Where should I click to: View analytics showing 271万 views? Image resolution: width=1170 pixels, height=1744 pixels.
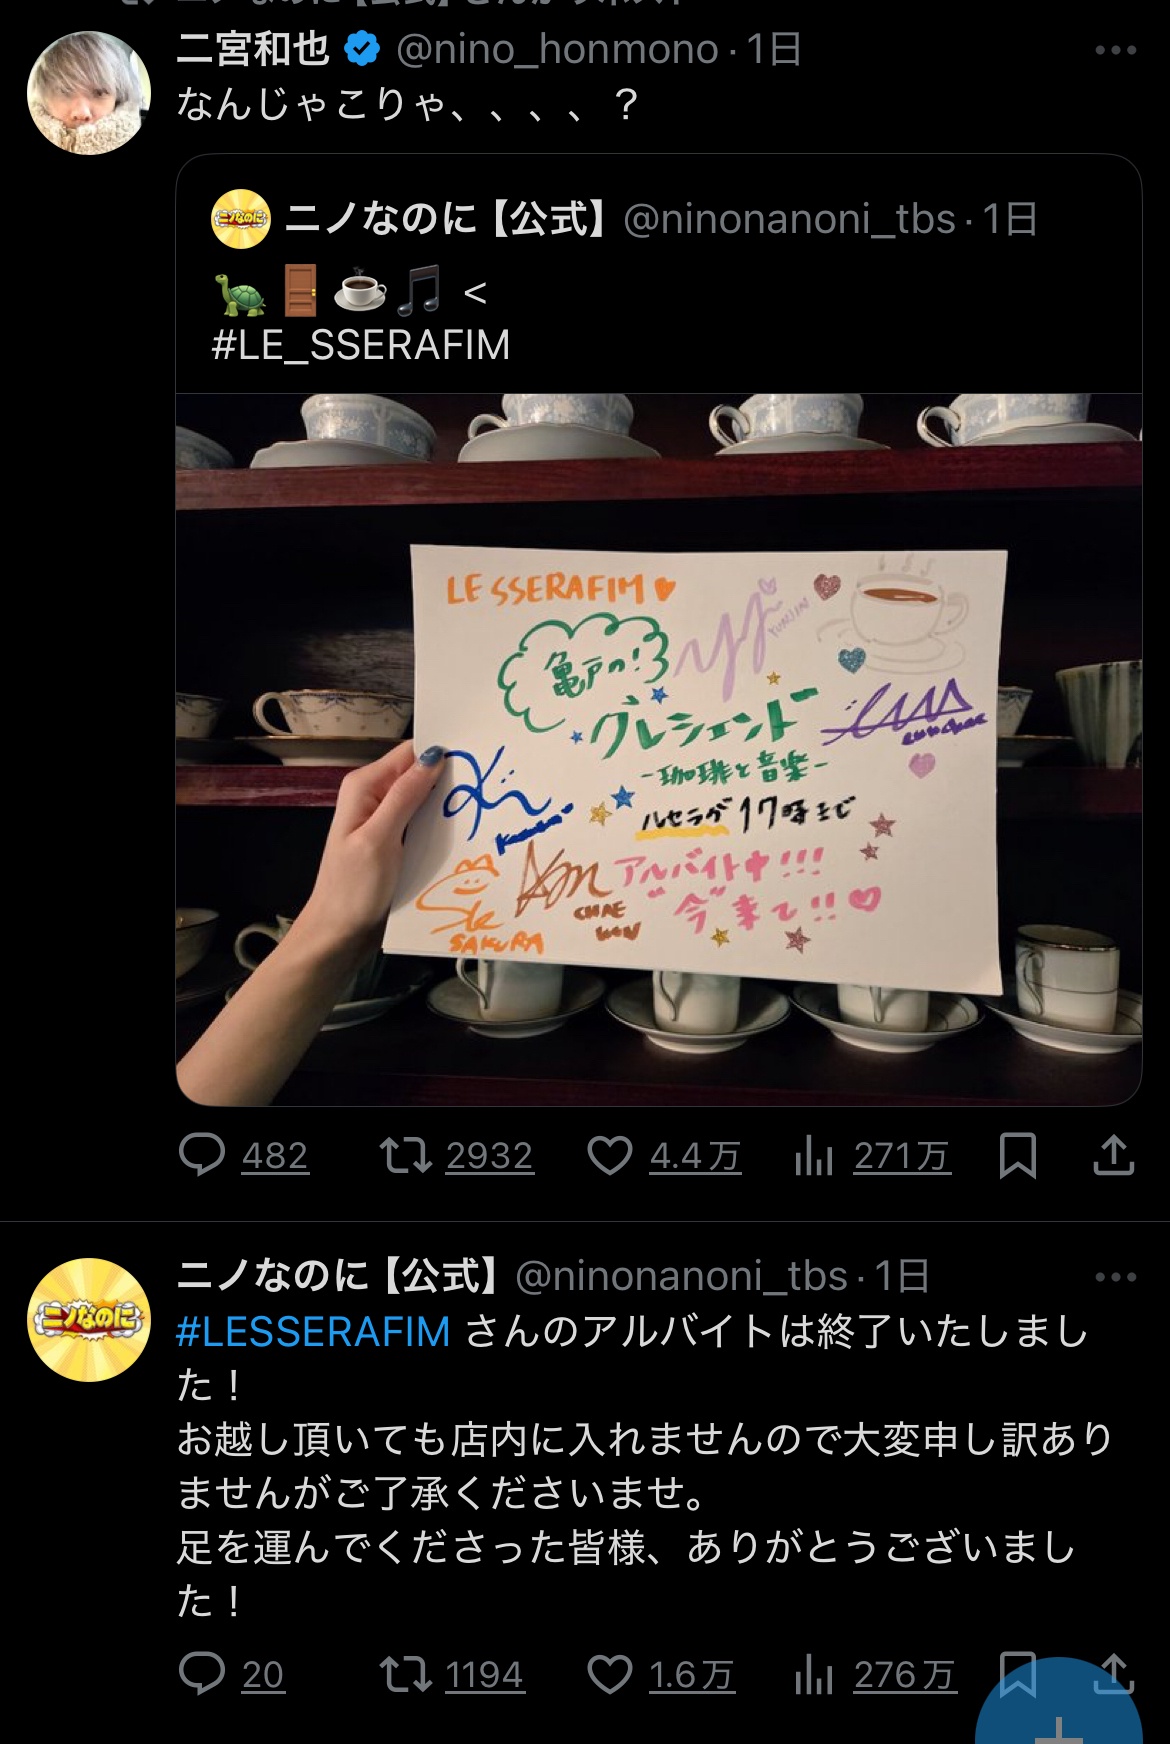814,1156
